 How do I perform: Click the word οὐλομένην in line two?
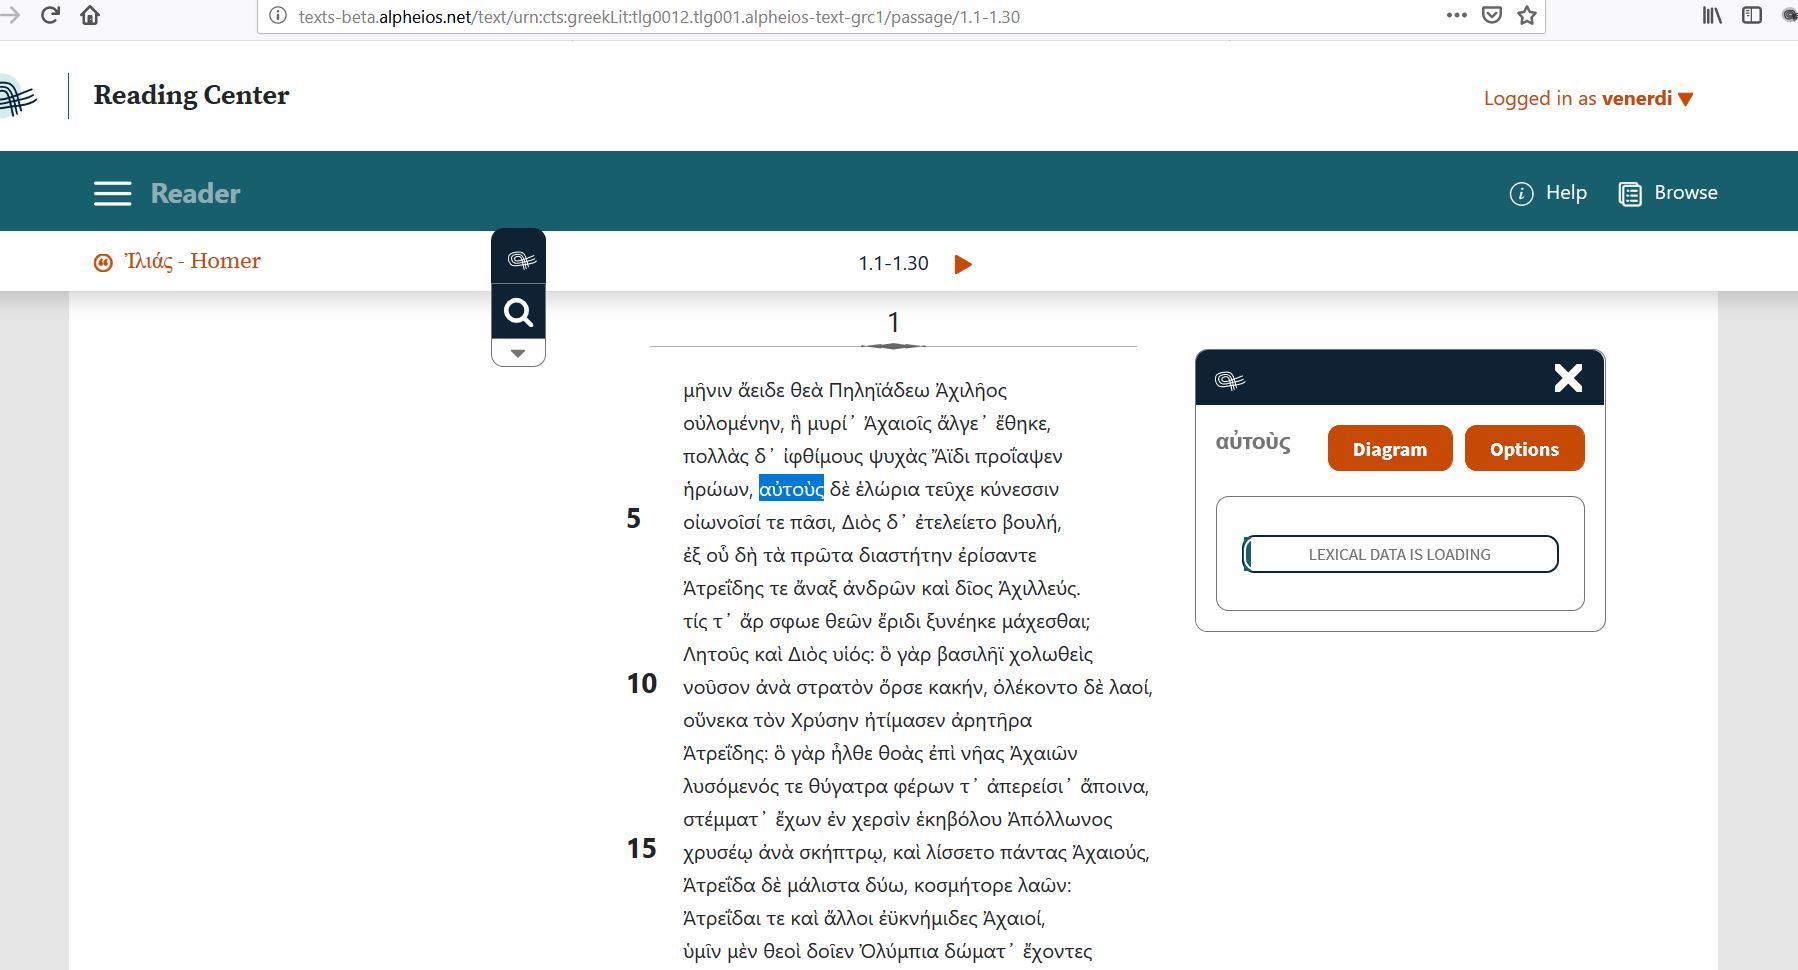[x=731, y=423]
